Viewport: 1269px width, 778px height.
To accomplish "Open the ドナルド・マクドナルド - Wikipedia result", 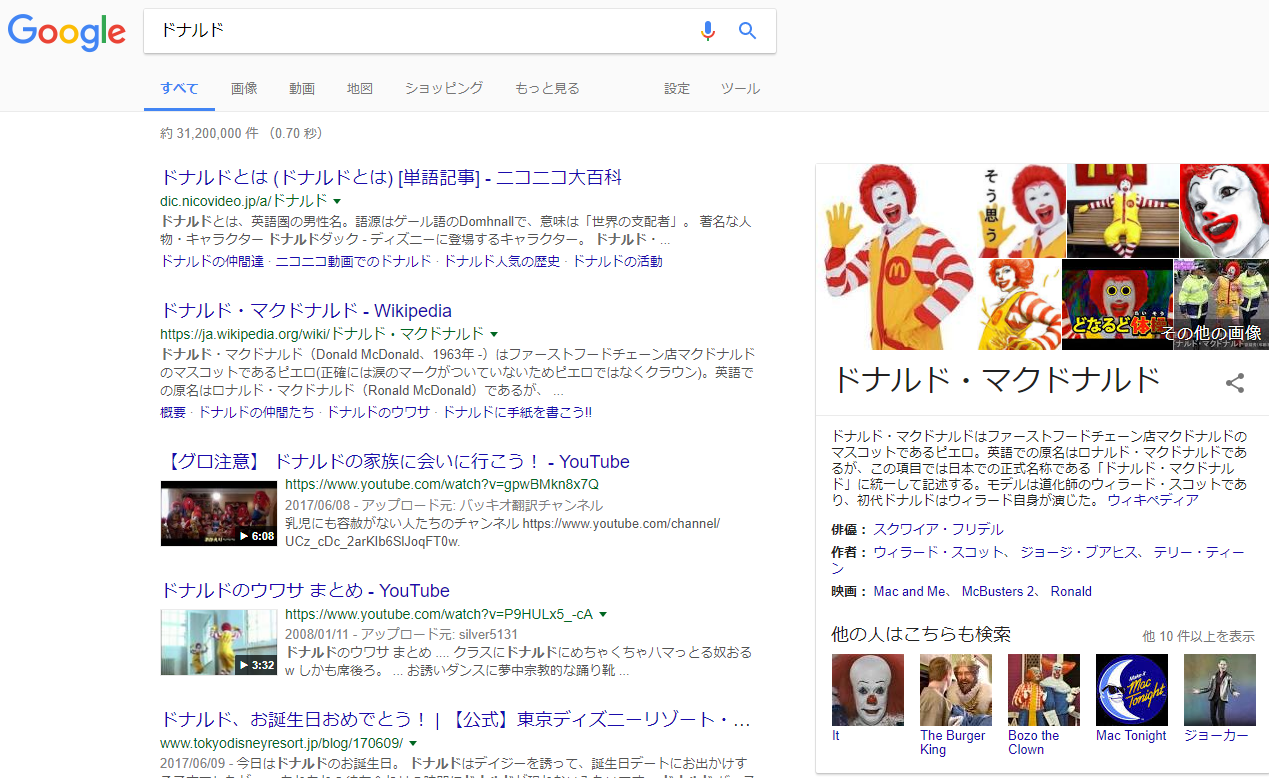I will (x=306, y=311).
